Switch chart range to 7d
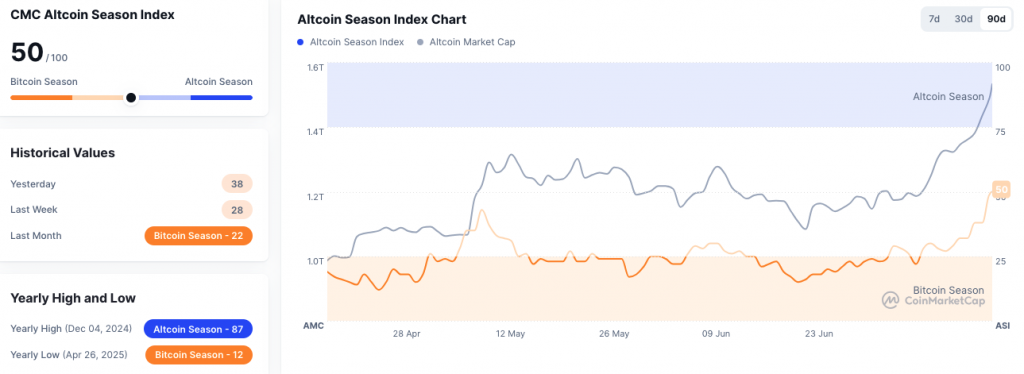 934,19
